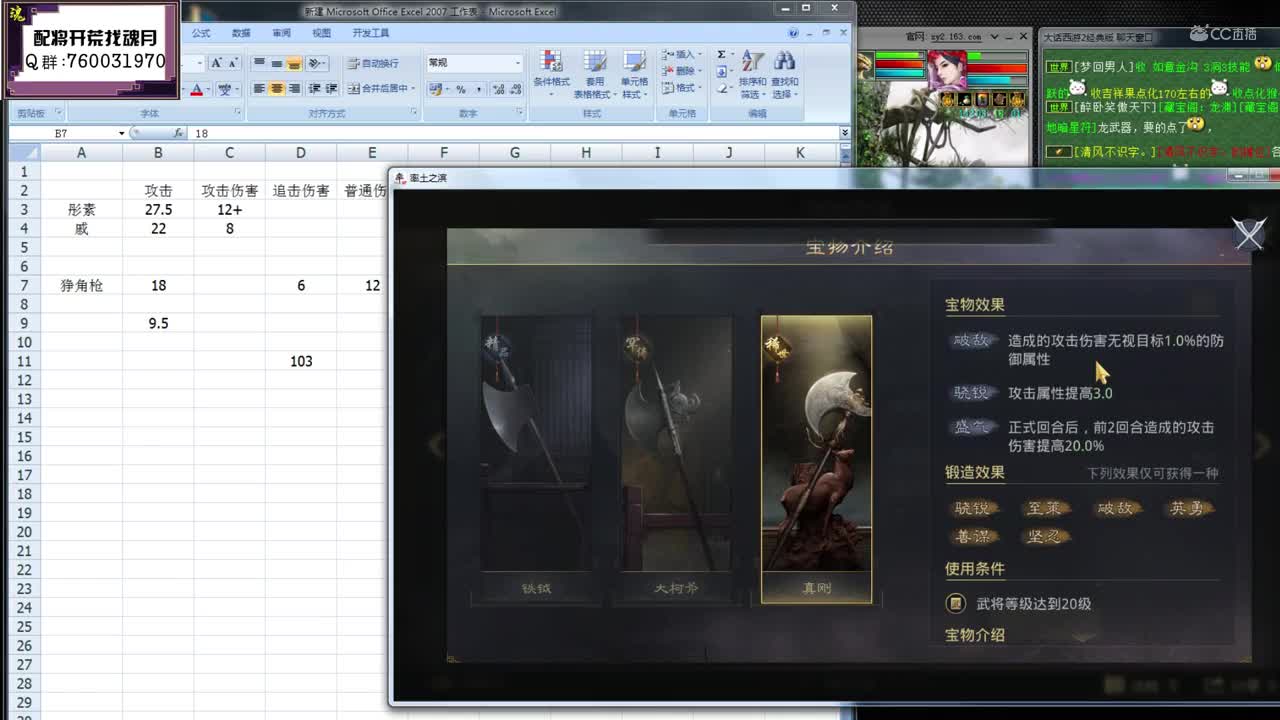
Task: Click the Insert (插入) cells icon
Action: coord(685,54)
